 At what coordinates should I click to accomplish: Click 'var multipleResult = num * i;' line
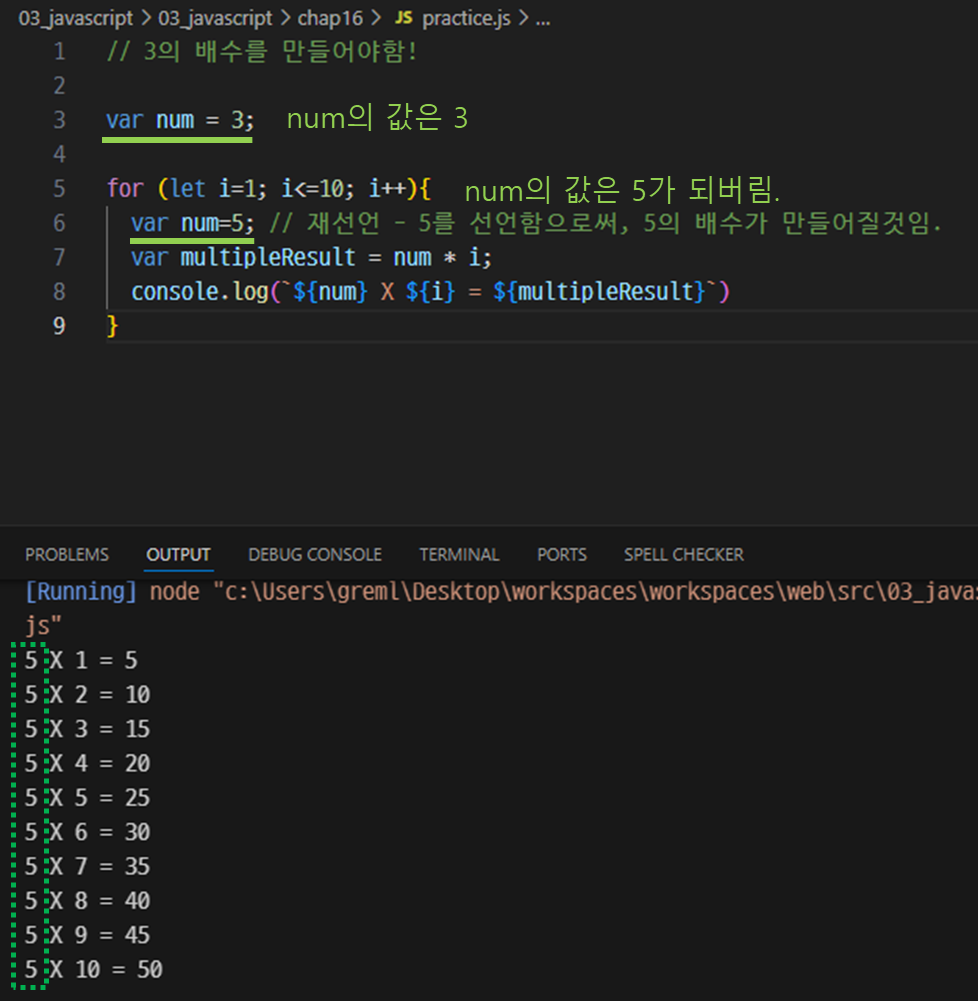[x=311, y=257]
